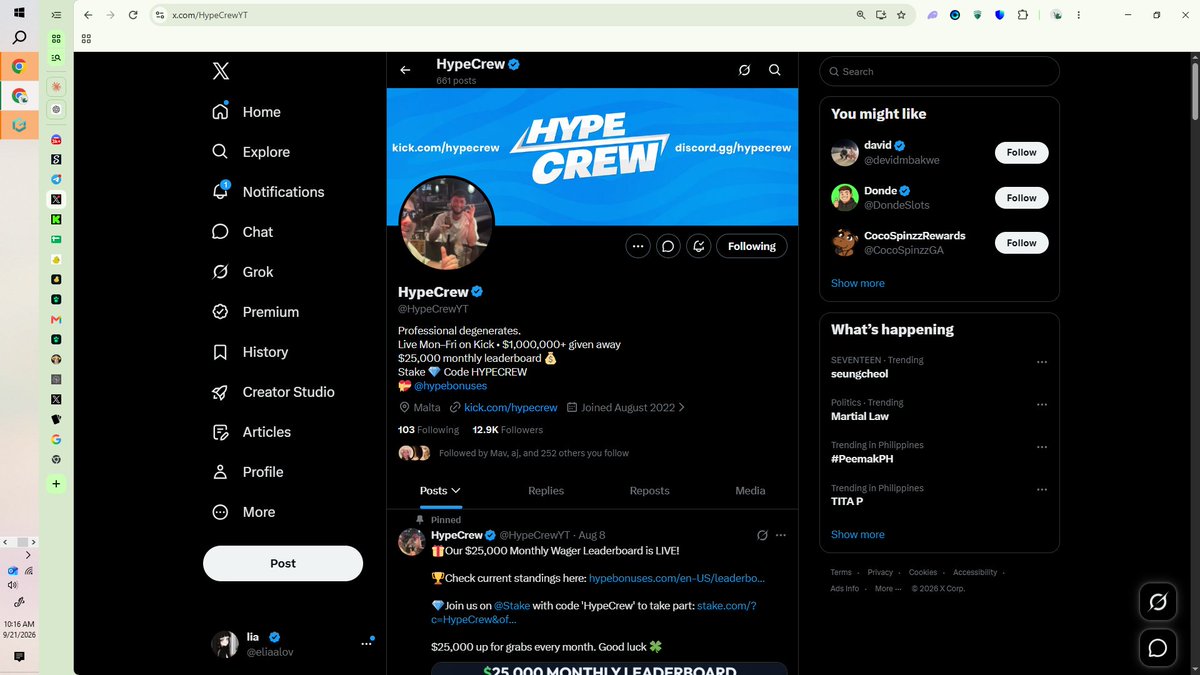Follow CocoSpinzzRewards suggestion
Viewport: 1200px width, 675px height.
click(x=1021, y=242)
